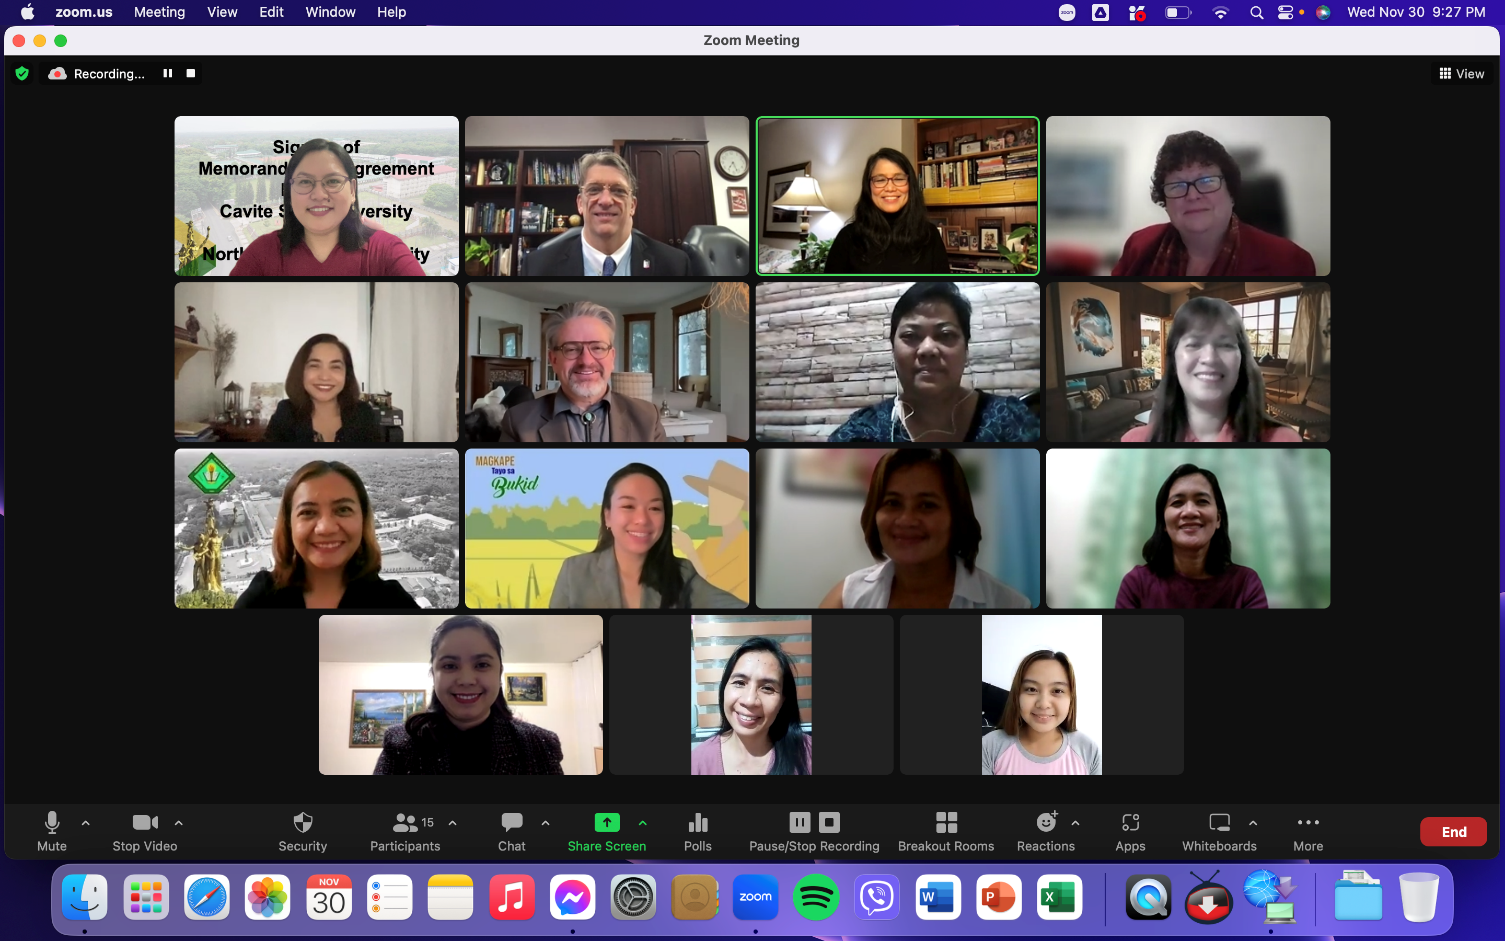The height and width of the screenshot is (941, 1505).
Task: Open Reminders from the Dock
Action: coord(390,897)
